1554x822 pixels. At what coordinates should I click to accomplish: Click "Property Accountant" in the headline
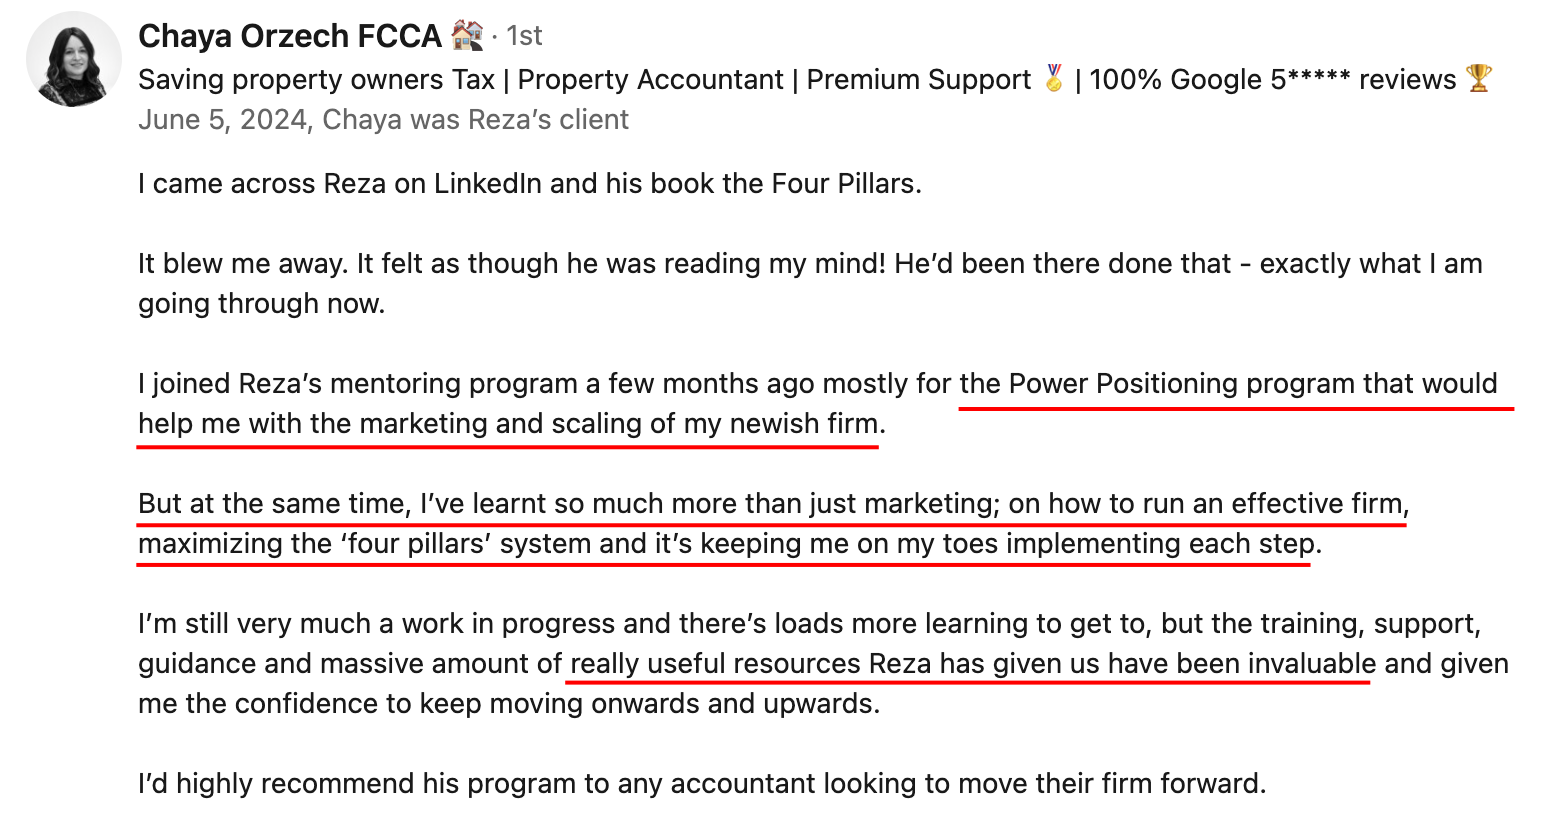(x=650, y=80)
